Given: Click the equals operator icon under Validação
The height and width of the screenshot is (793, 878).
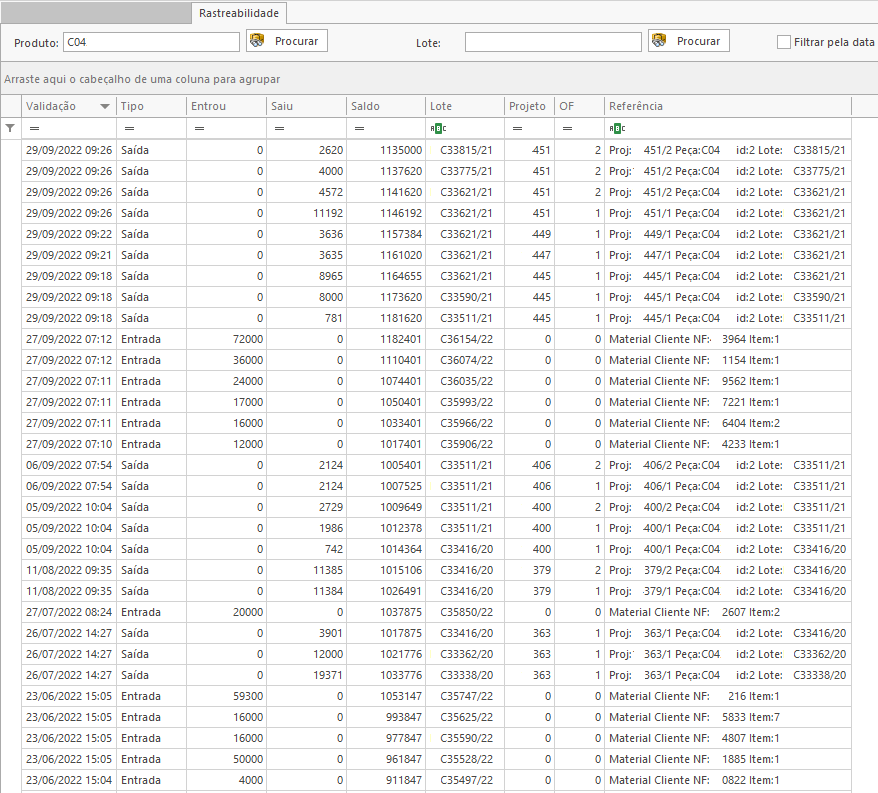Looking at the screenshot, I should click(34, 129).
